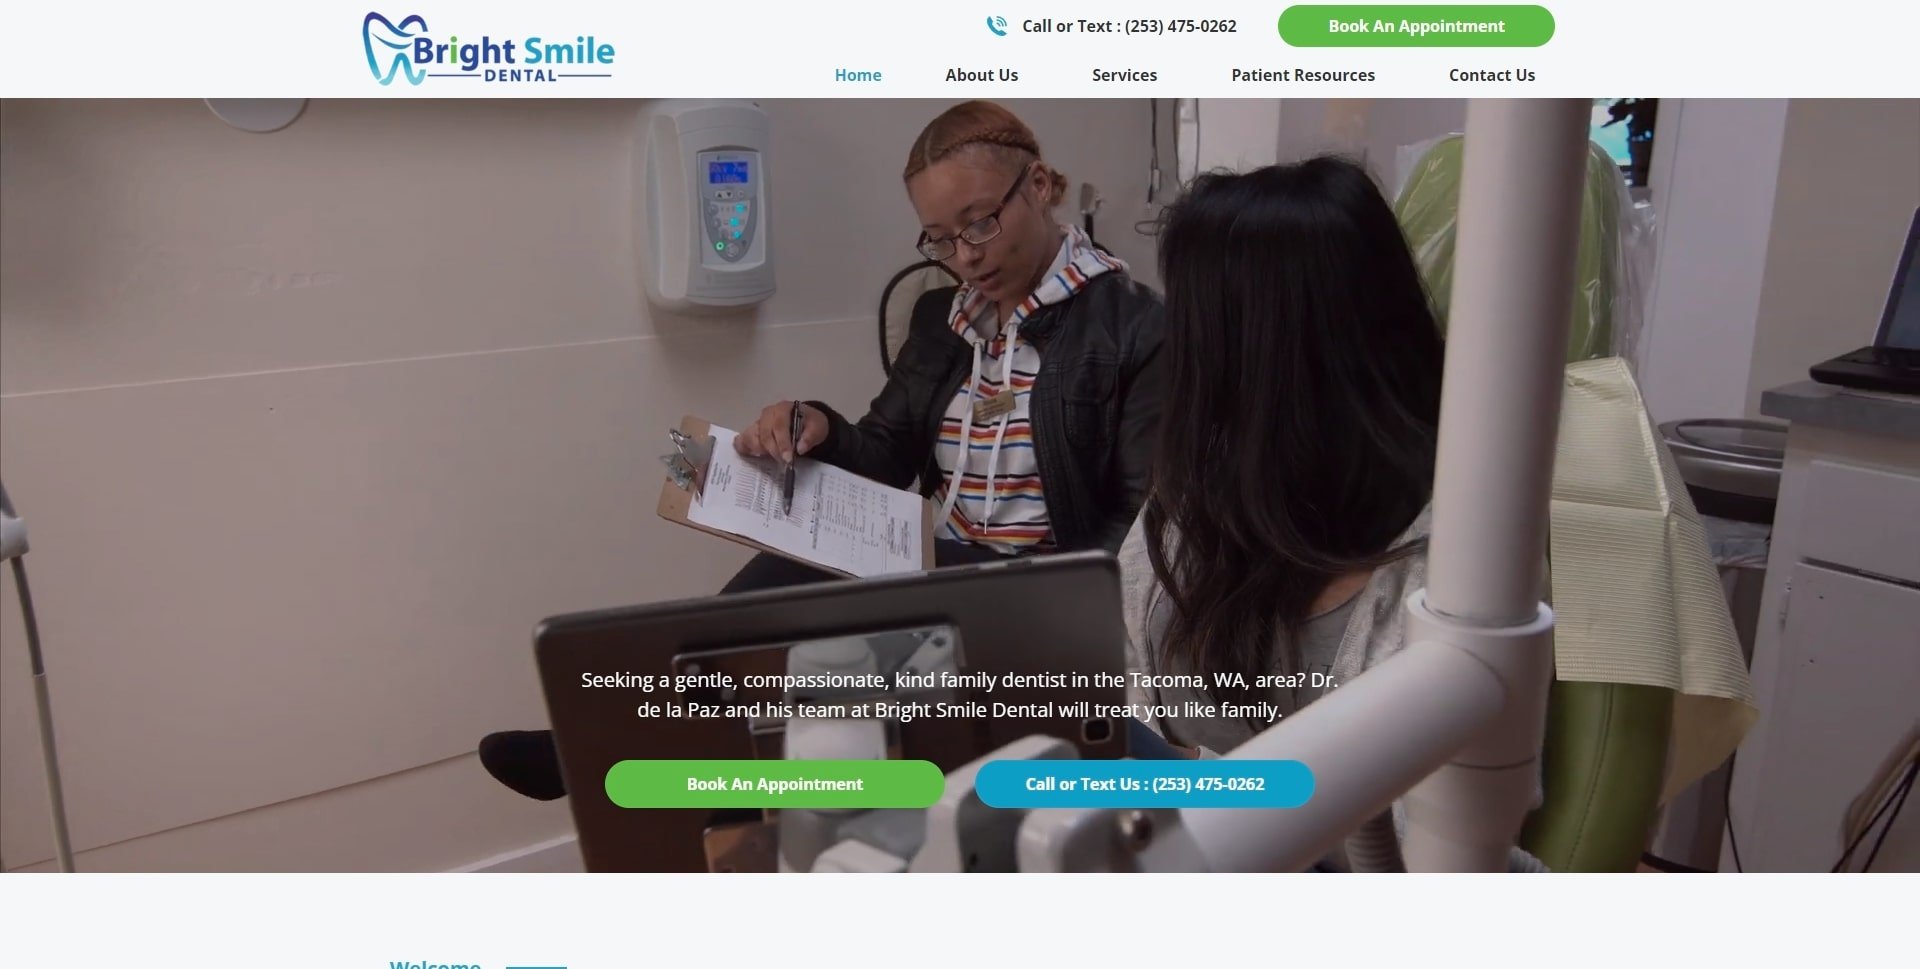Screen dimensions: 1920x969
Task: Click the 'Call or Text :' label in header
Action: (x=1070, y=26)
